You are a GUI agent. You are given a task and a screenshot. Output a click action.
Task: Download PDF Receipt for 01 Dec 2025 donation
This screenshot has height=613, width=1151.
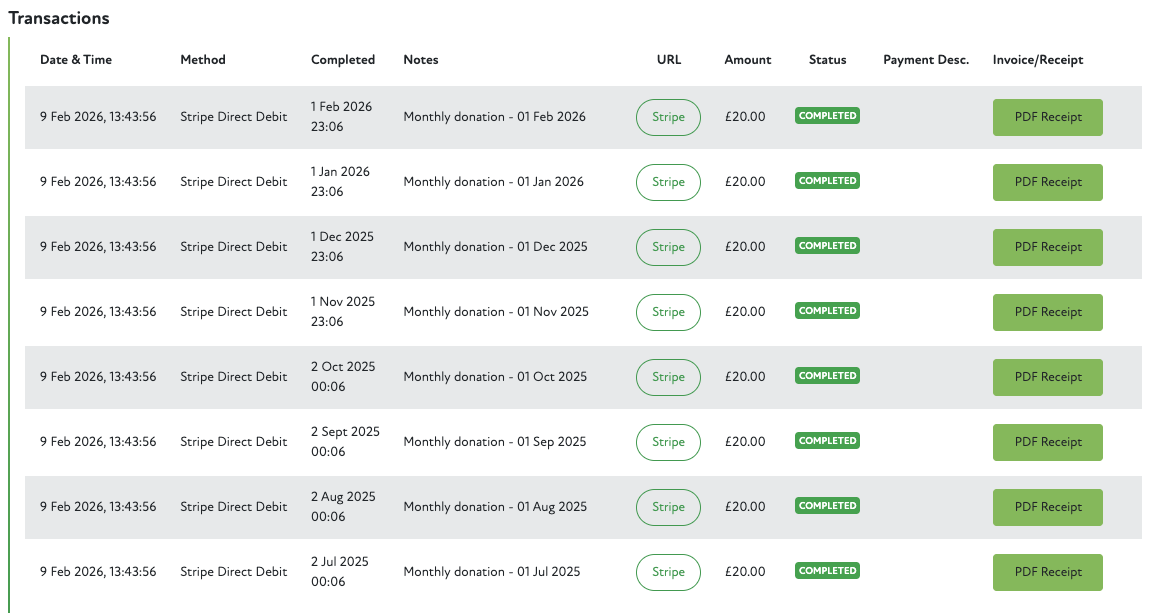(1047, 247)
